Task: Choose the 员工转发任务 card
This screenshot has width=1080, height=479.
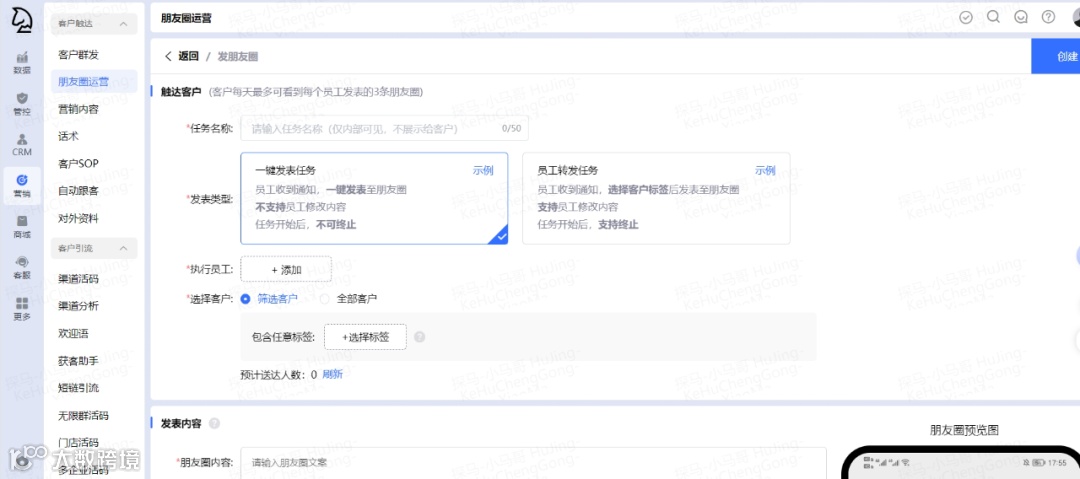Action: 656,198
